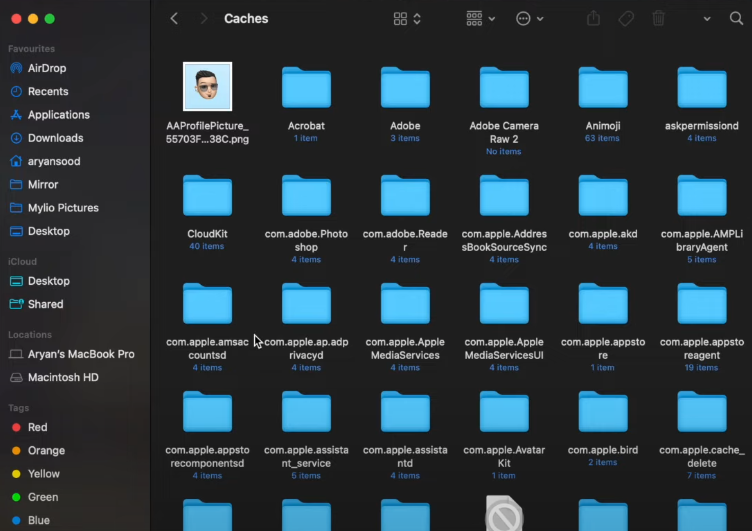
Task: Go to Downloads in sidebar
Action: point(55,138)
